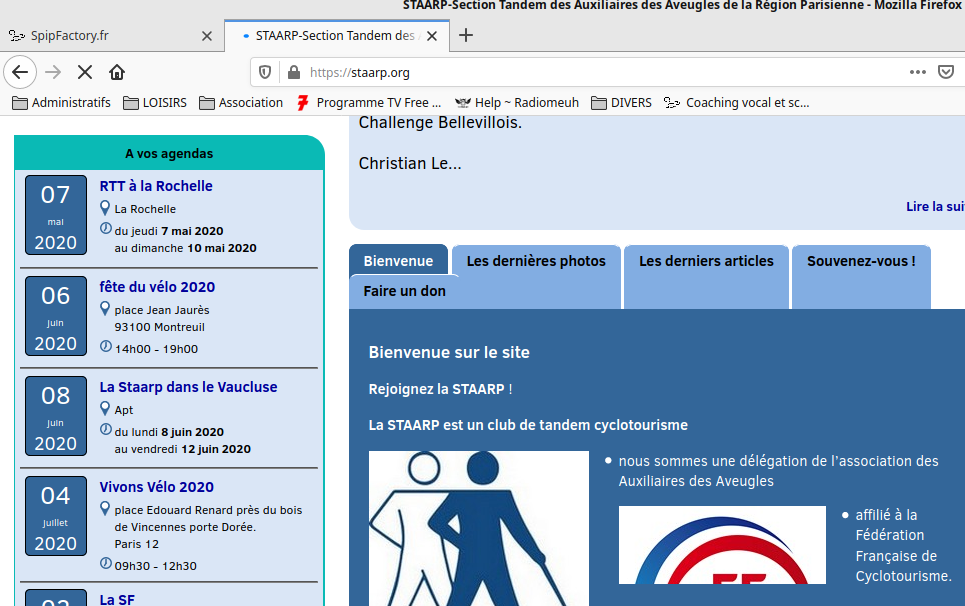Open the Vivons Vélo 2020 event
The width and height of the screenshot is (965, 606).
[x=156, y=487]
